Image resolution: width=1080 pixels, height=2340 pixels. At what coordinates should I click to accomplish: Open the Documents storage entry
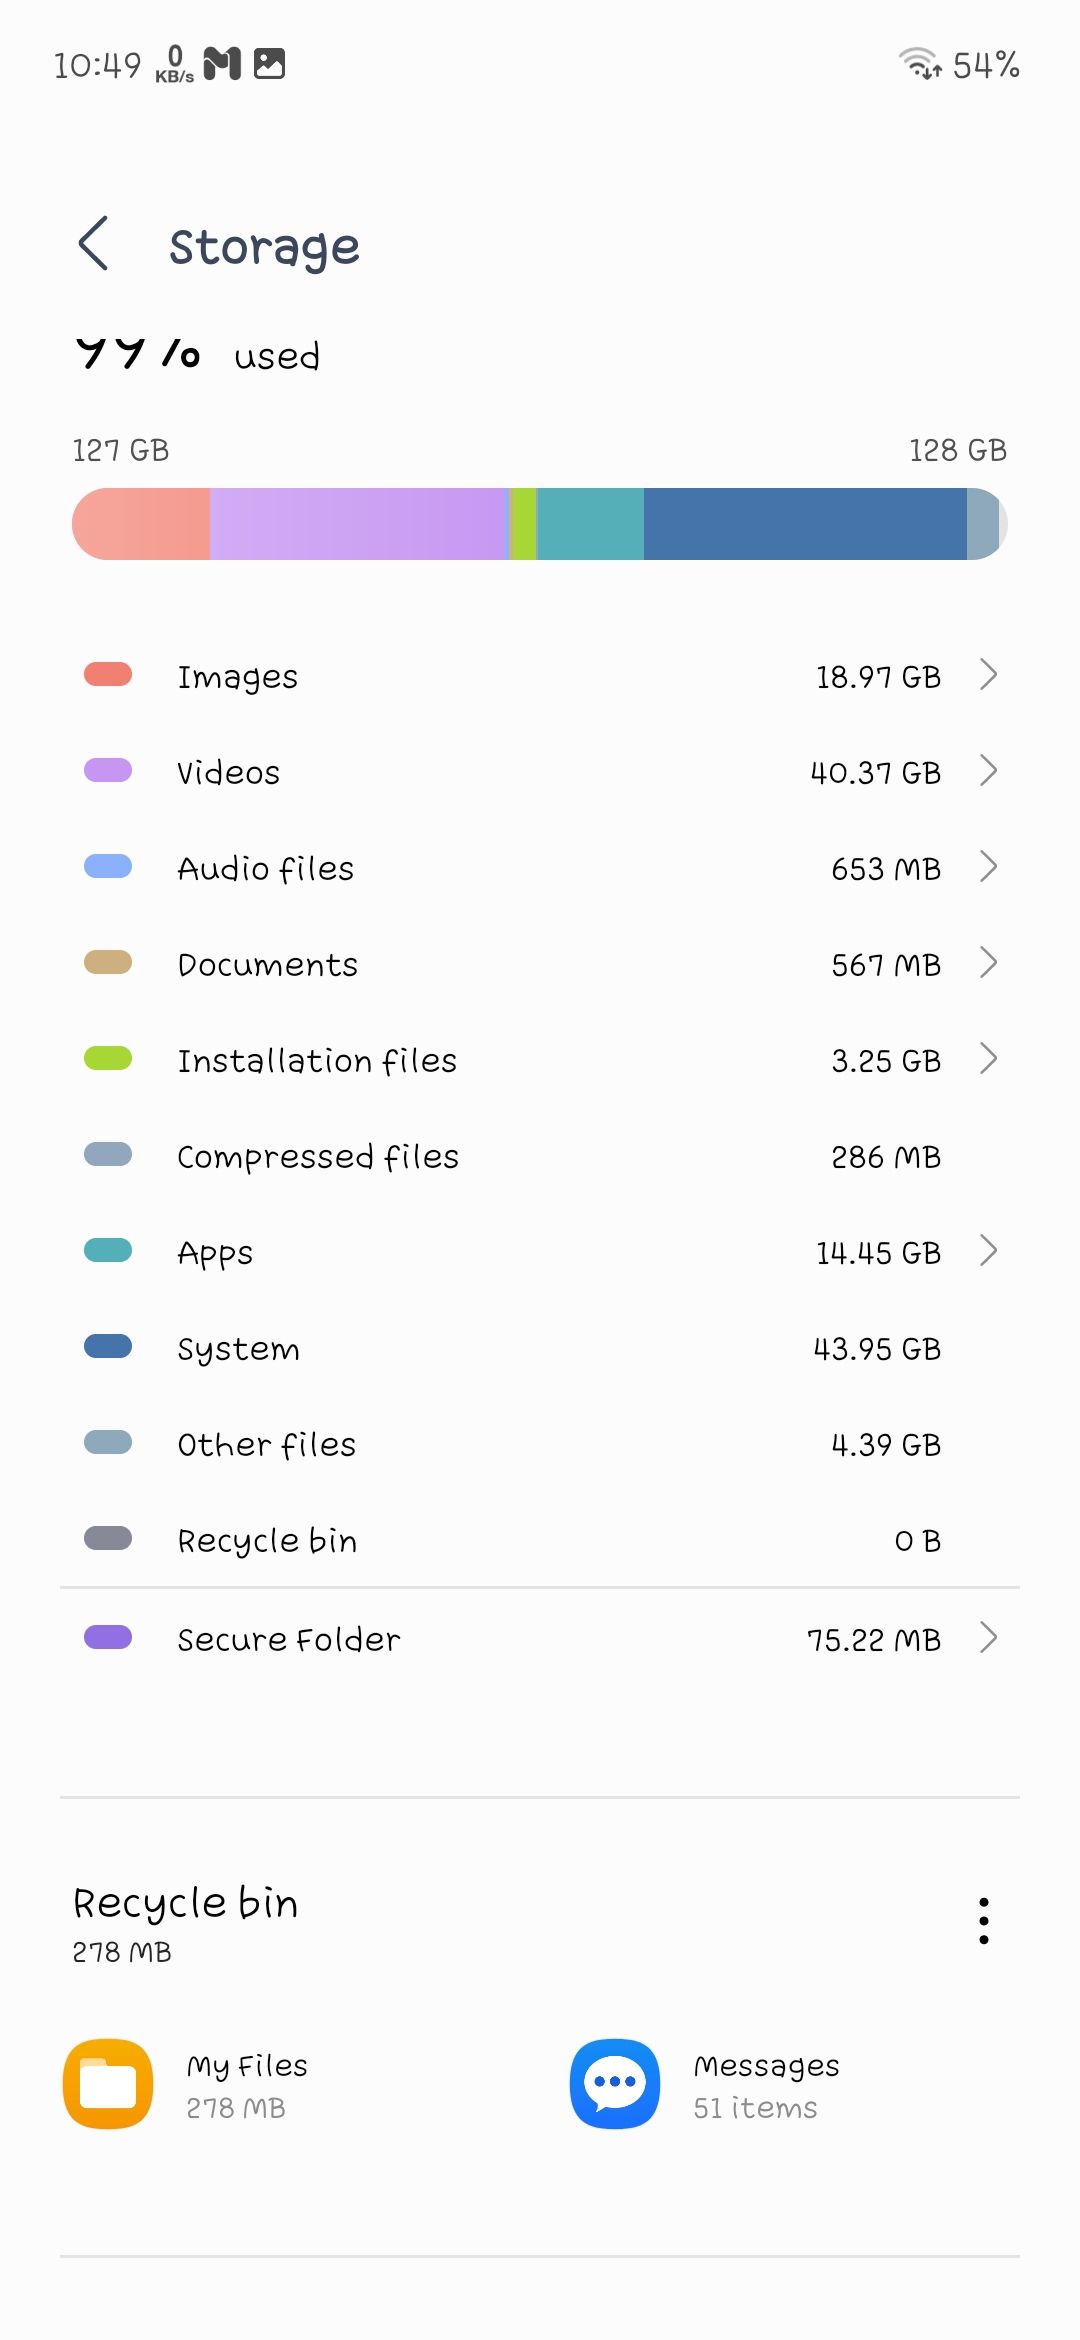pyautogui.click(x=540, y=964)
